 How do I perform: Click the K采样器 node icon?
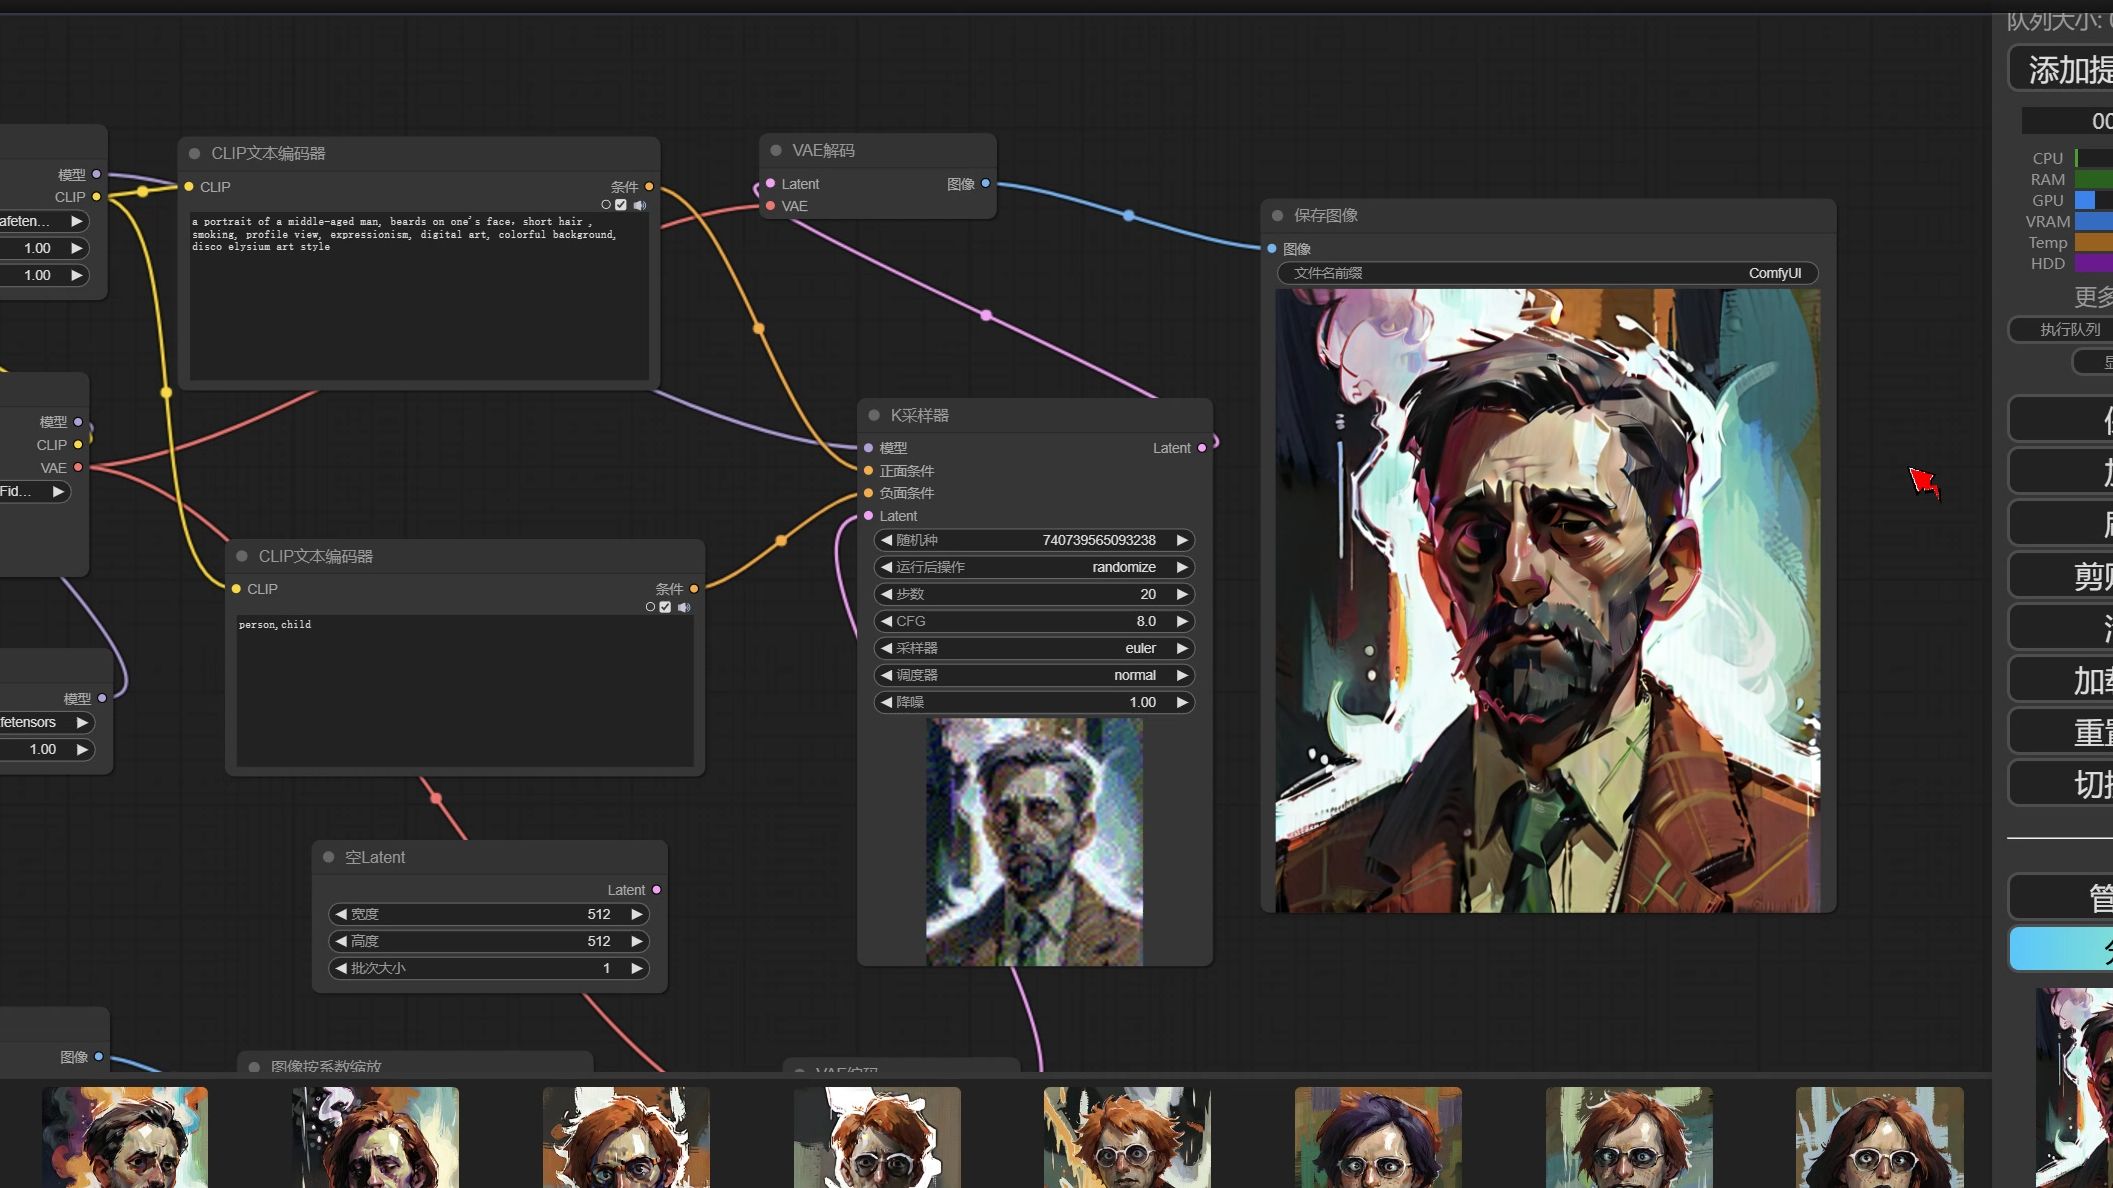[872, 416]
